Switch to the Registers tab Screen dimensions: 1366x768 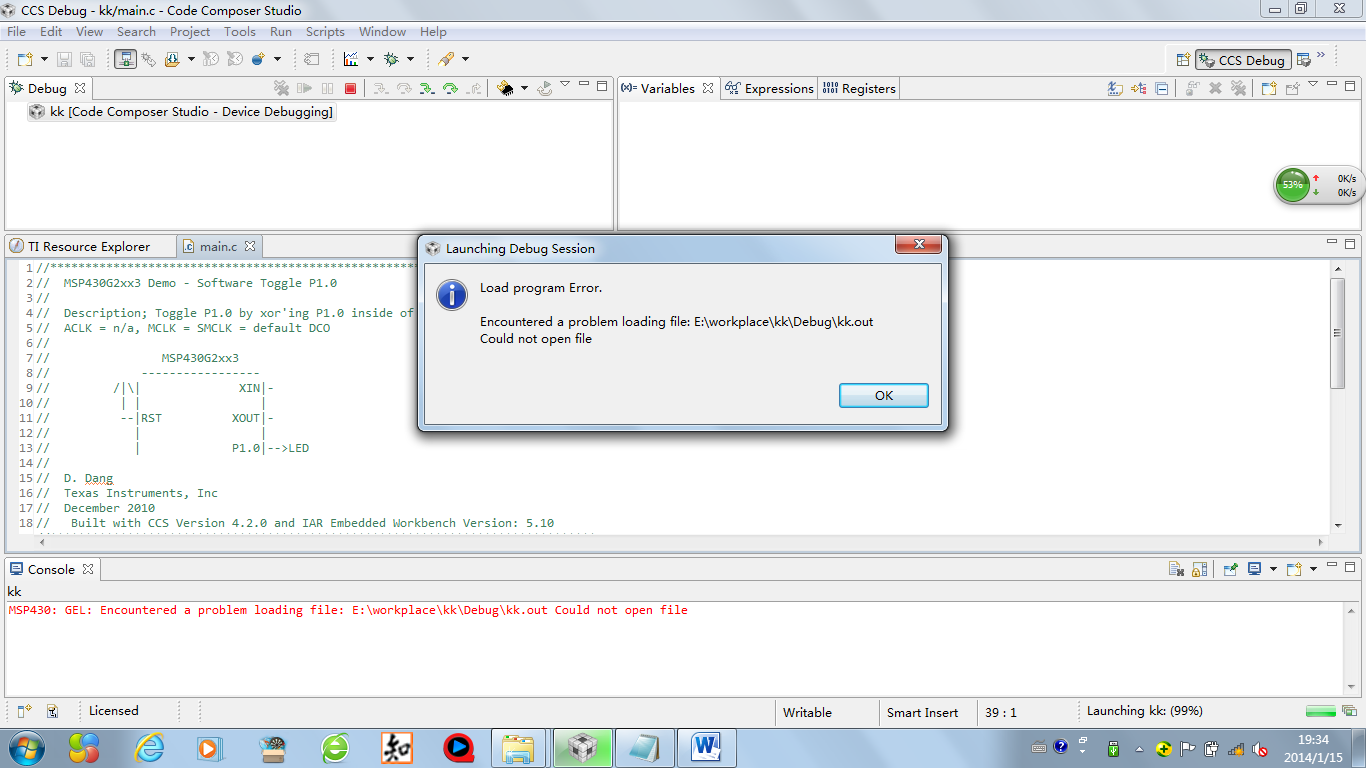pos(859,88)
